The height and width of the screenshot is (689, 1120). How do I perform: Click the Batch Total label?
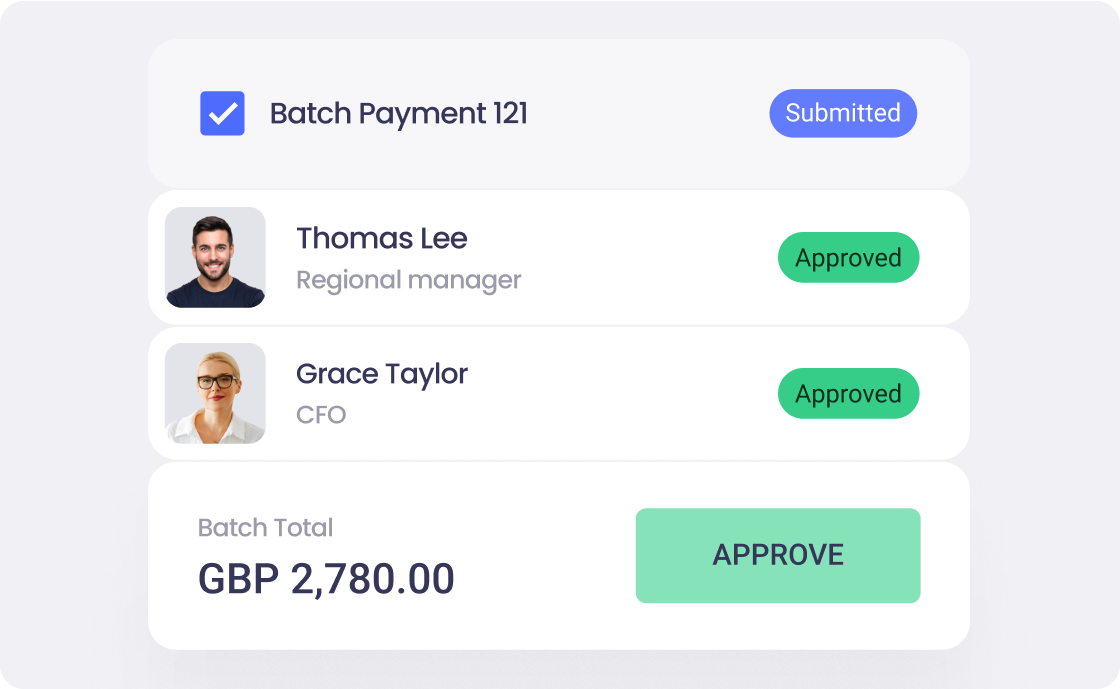tap(265, 528)
